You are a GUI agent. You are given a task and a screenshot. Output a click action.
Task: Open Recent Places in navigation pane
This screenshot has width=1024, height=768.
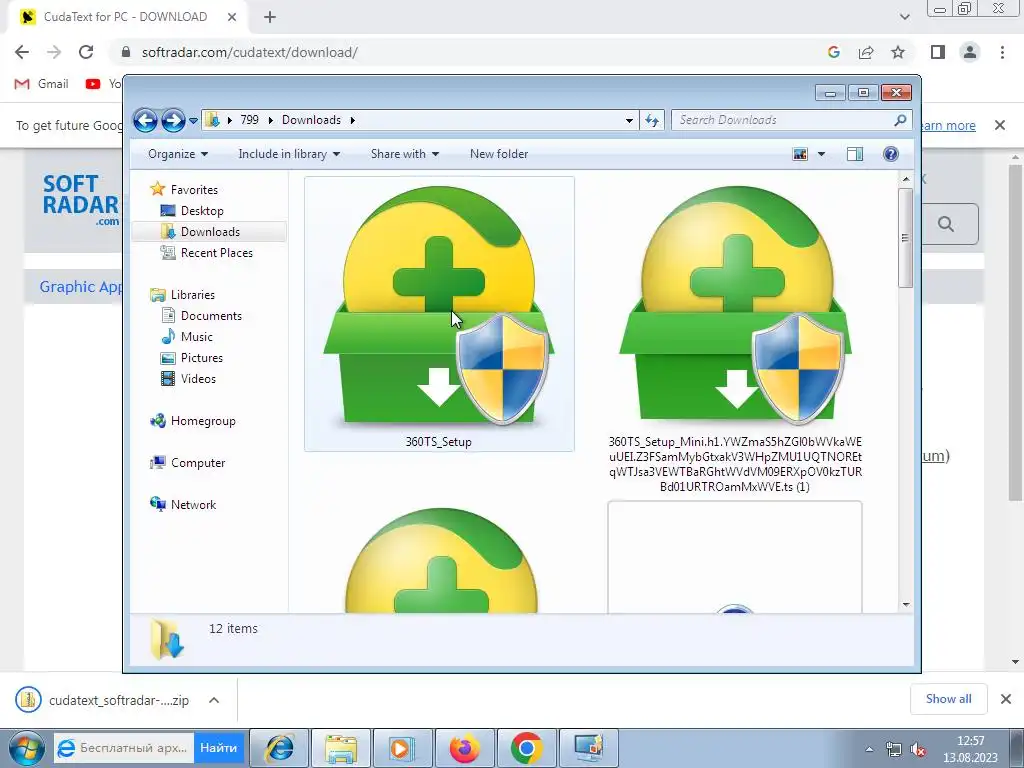(x=216, y=253)
